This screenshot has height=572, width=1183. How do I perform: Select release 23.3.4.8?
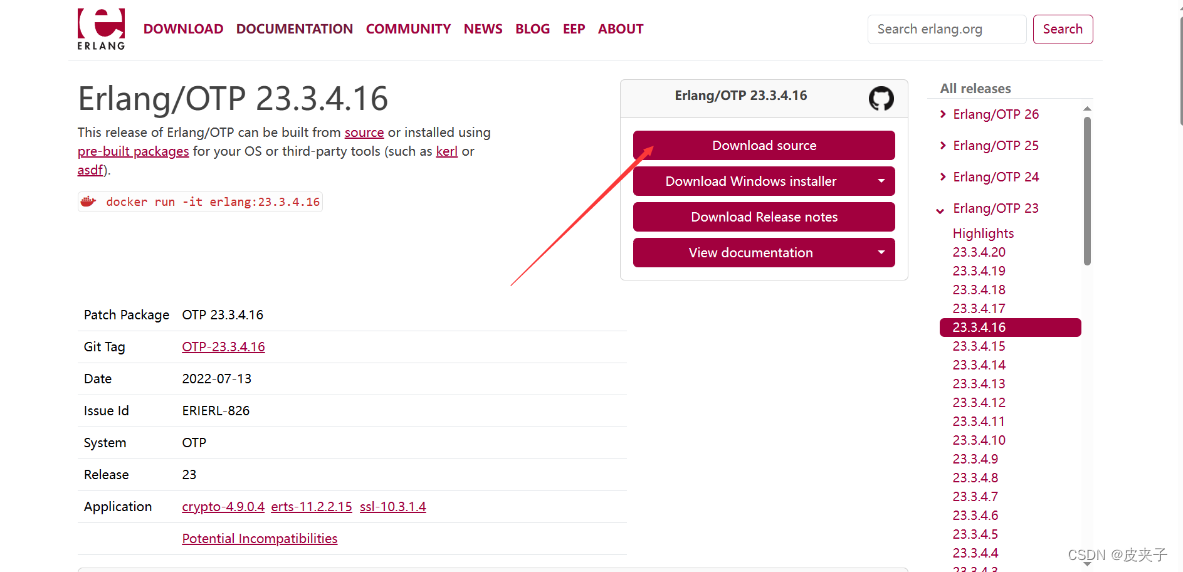click(x=976, y=478)
